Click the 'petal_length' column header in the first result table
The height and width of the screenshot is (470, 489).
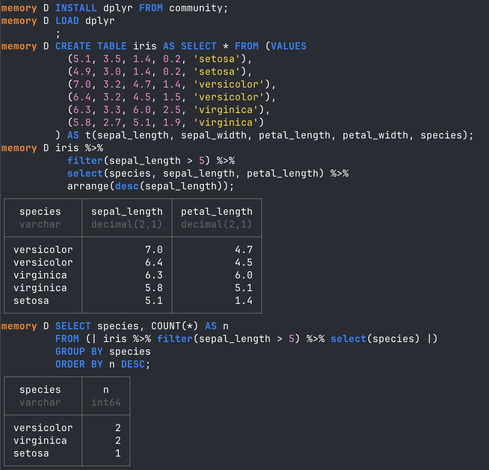(x=217, y=212)
